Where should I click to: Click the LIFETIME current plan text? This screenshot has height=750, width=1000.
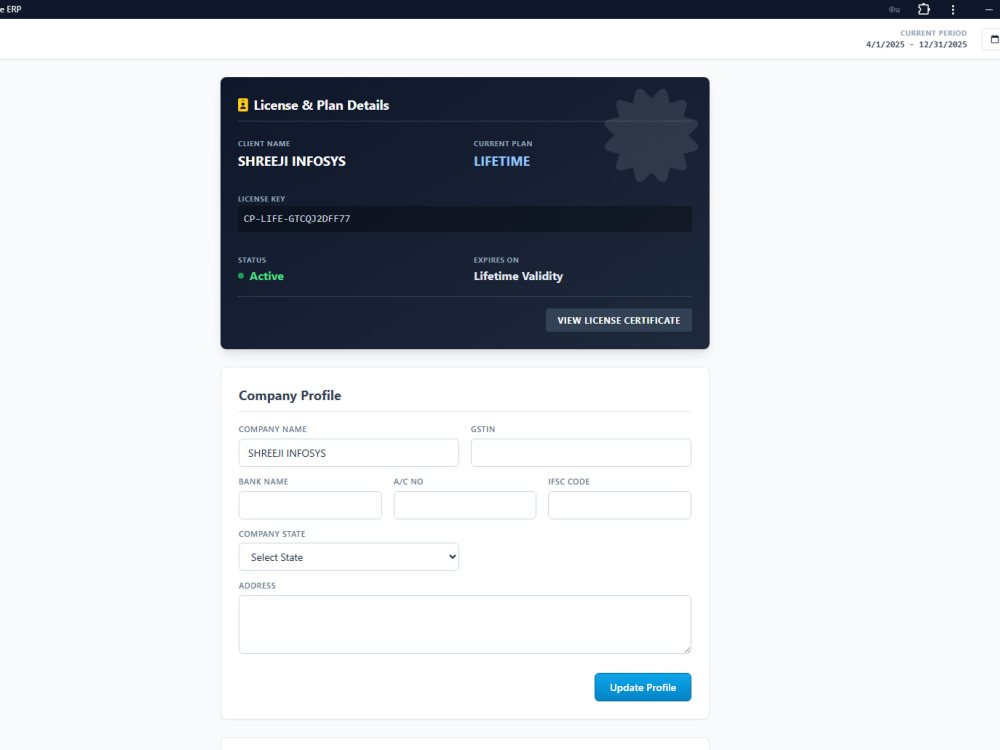point(501,161)
